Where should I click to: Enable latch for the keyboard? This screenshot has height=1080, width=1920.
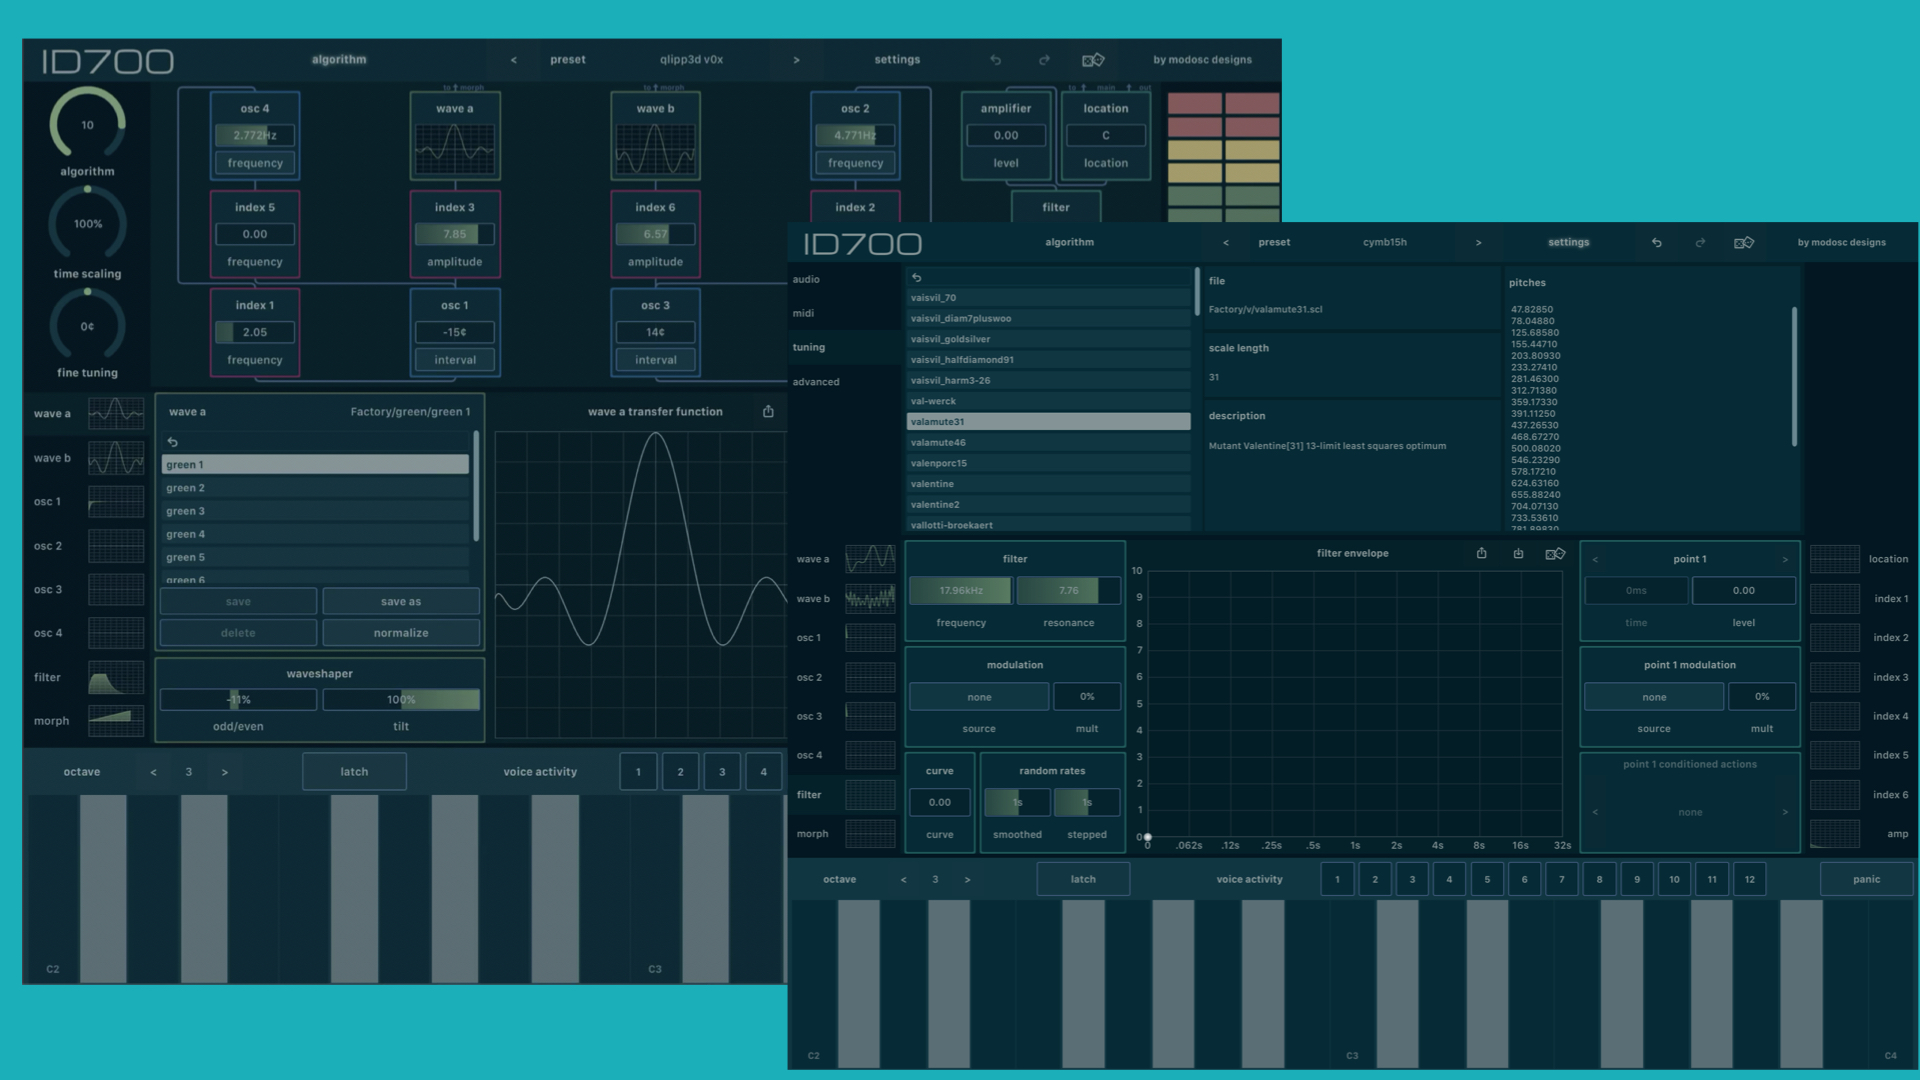pyautogui.click(x=1083, y=879)
